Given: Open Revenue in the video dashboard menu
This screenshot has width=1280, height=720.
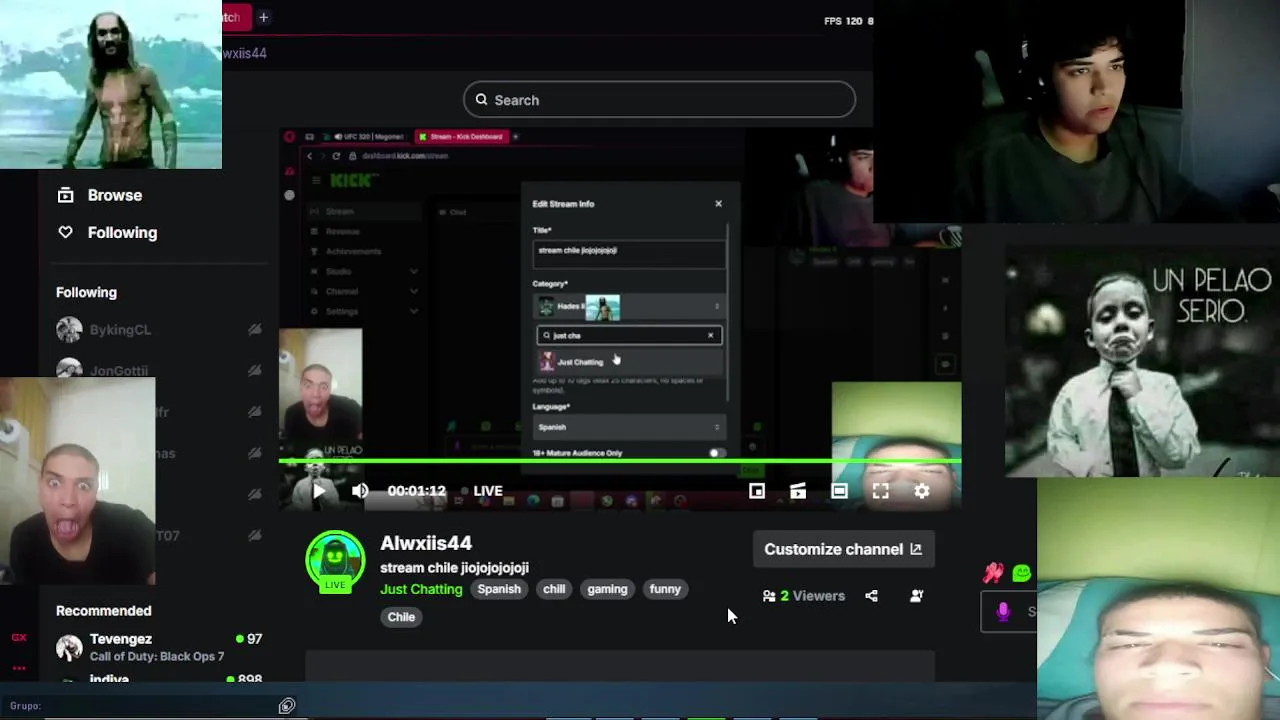Looking at the screenshot, I should (365, 231).
